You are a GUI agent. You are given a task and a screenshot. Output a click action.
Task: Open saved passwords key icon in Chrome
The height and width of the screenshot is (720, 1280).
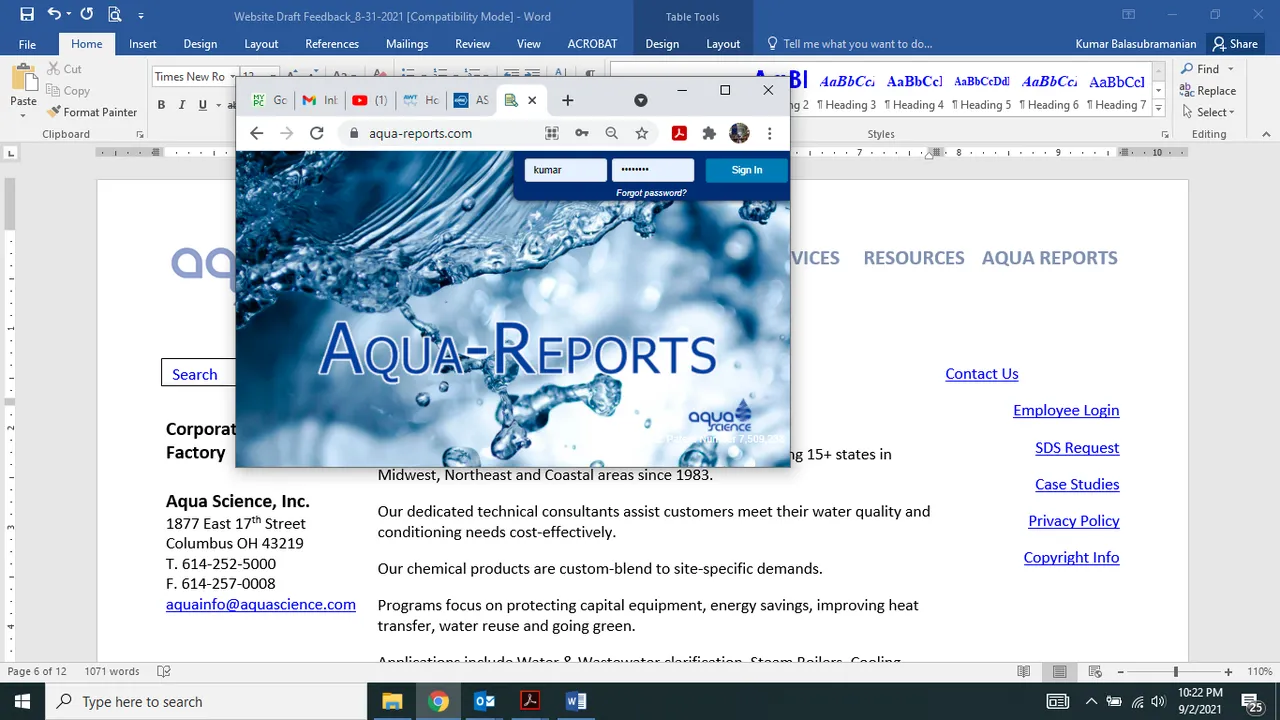(x=581, y=133)
